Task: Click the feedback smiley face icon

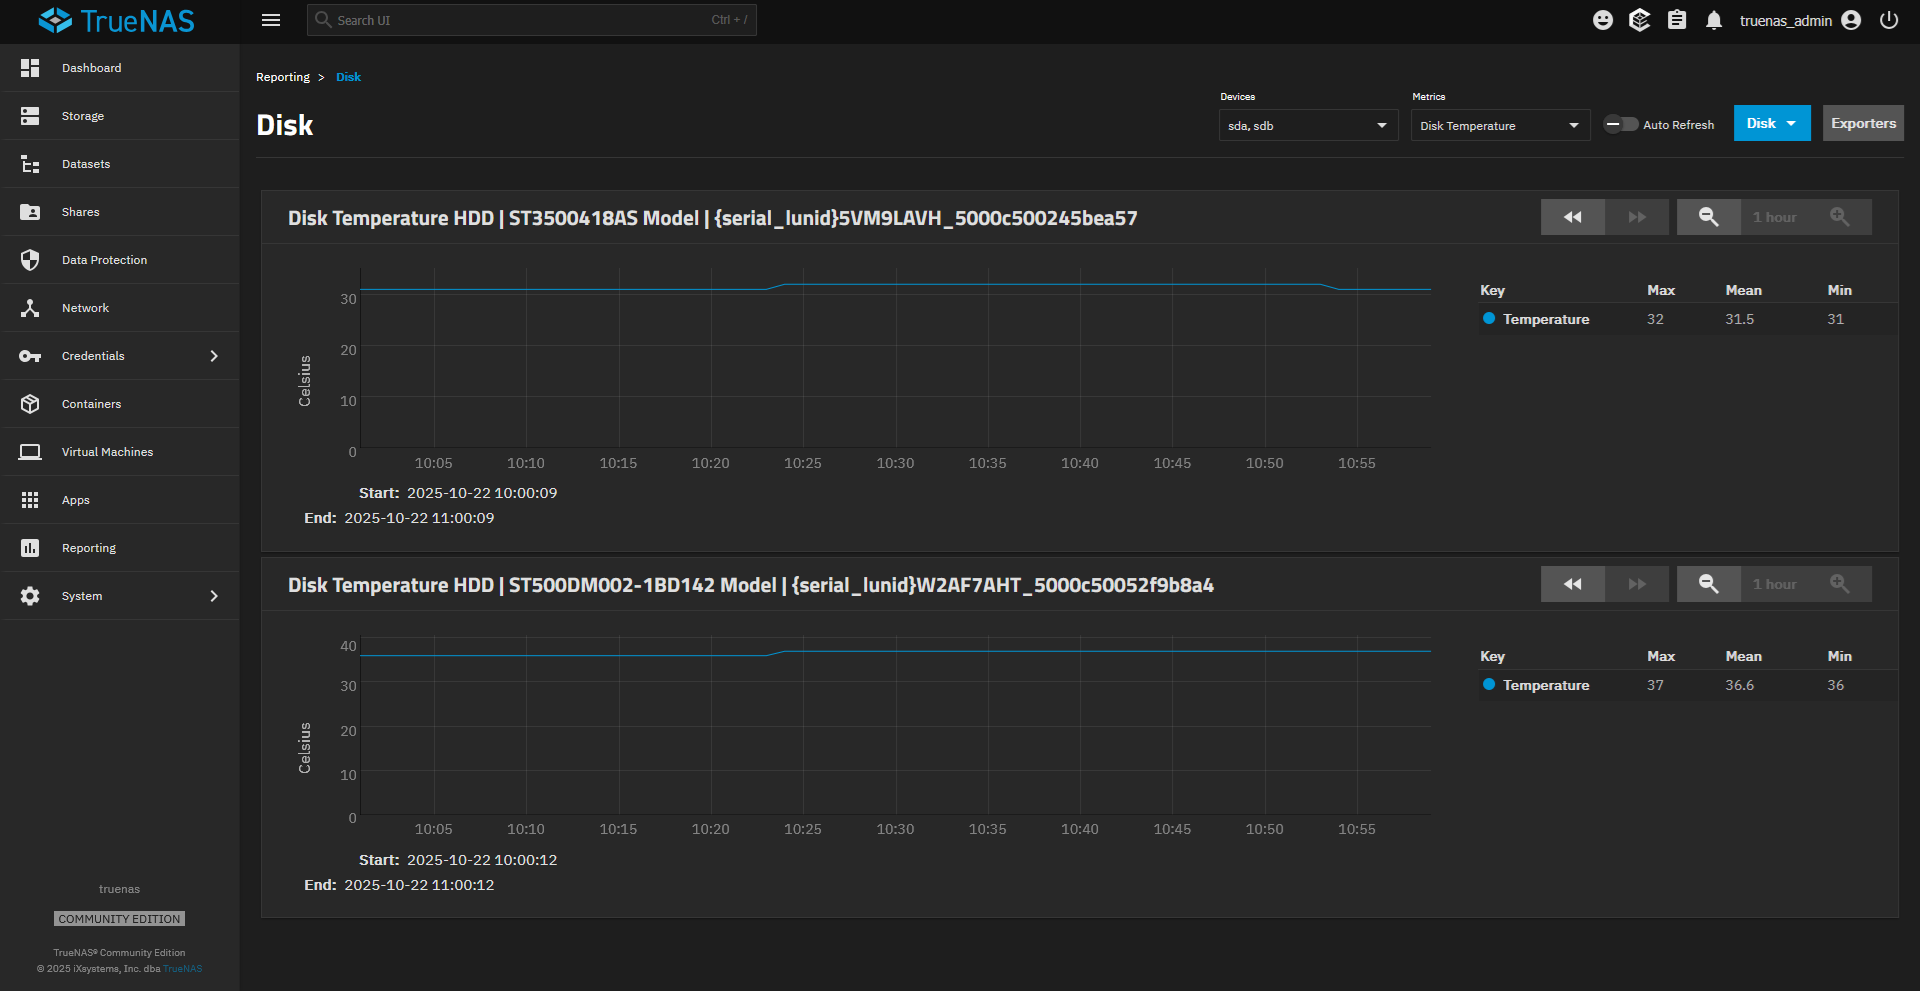Action: pyautogui.click(x=1602, y=21)
